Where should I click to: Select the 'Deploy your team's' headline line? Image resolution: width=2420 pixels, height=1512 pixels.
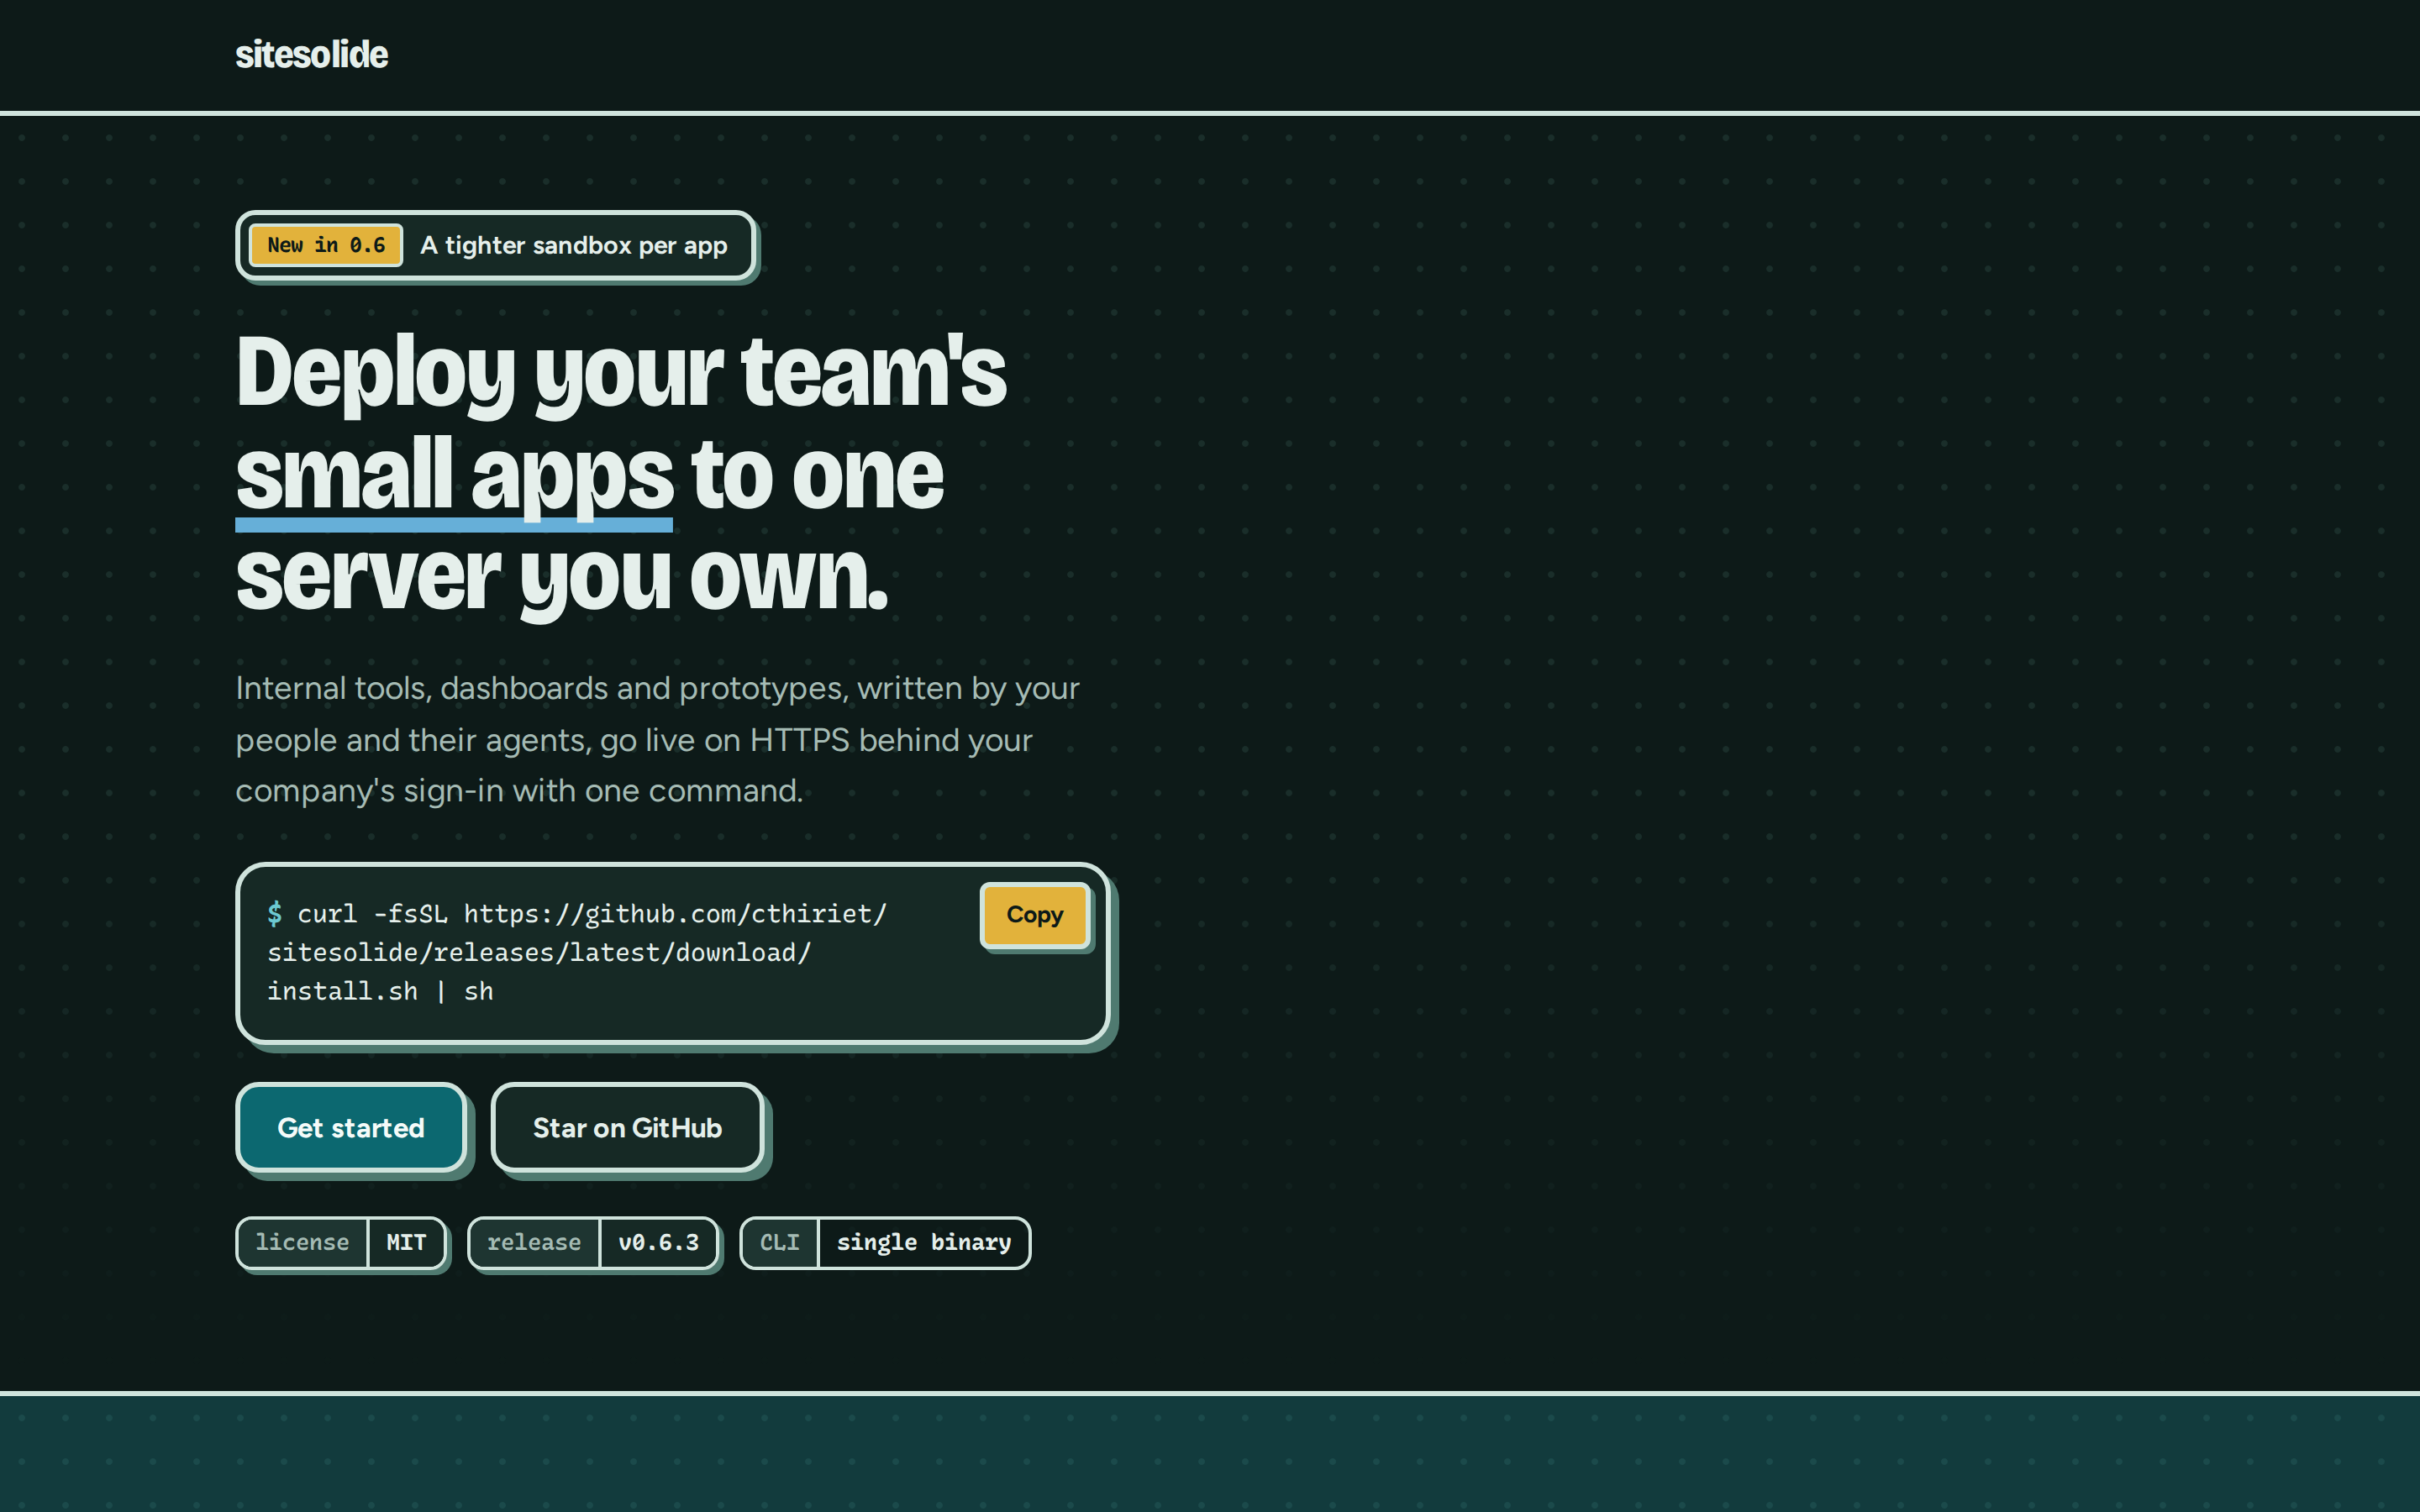pyautogui.click(x=621, y=374)
